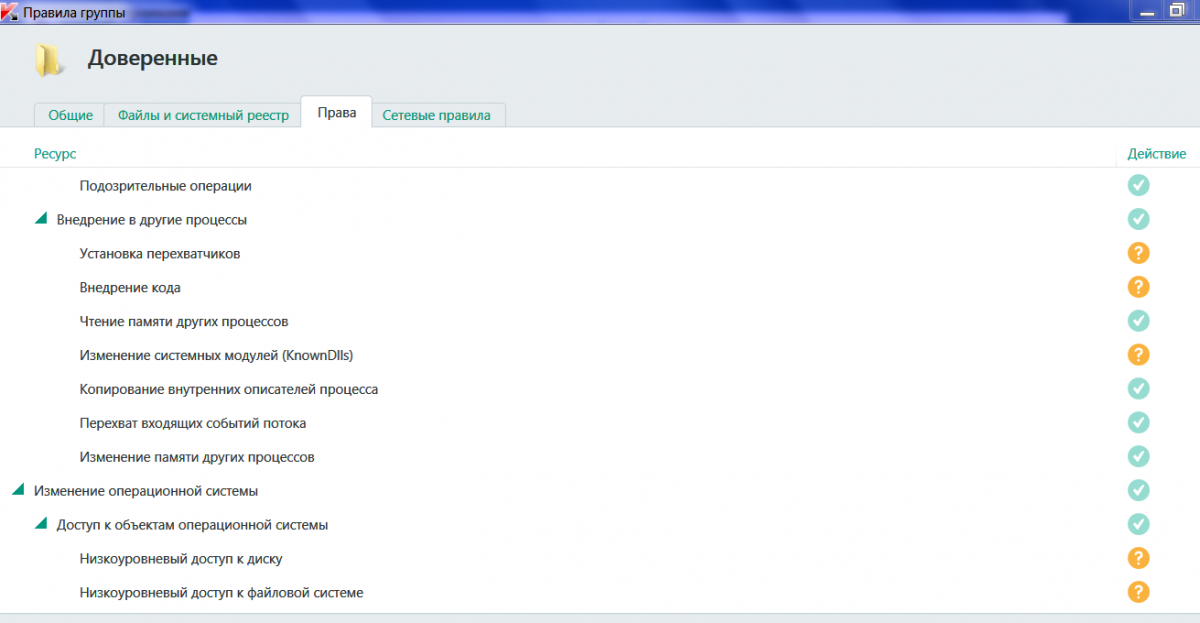Screen dimensions: 1200x623
Task: Select row Чтение памяти других процессов
Action: pyautogui.click(x=600, y=321)
